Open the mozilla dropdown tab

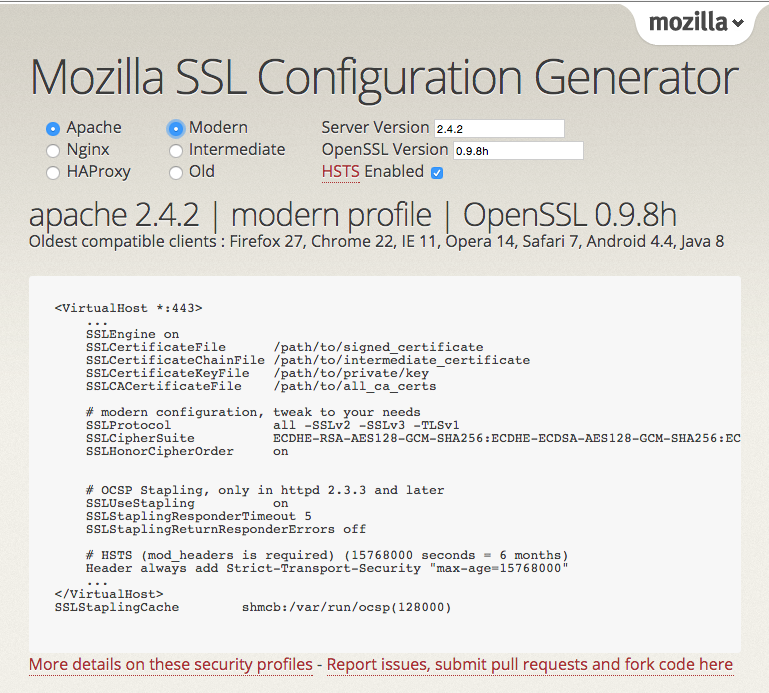[696, 23]
